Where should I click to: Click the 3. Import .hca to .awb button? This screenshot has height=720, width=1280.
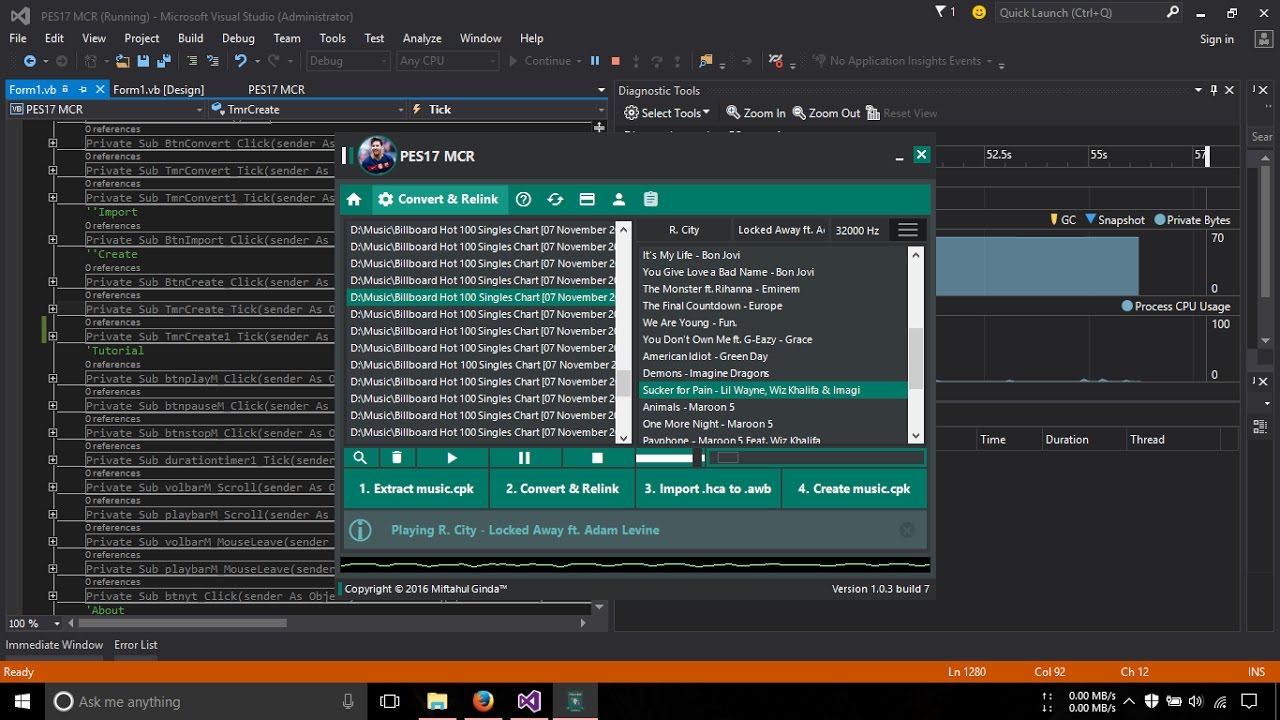pyautogui.click(x=708, y=489)
